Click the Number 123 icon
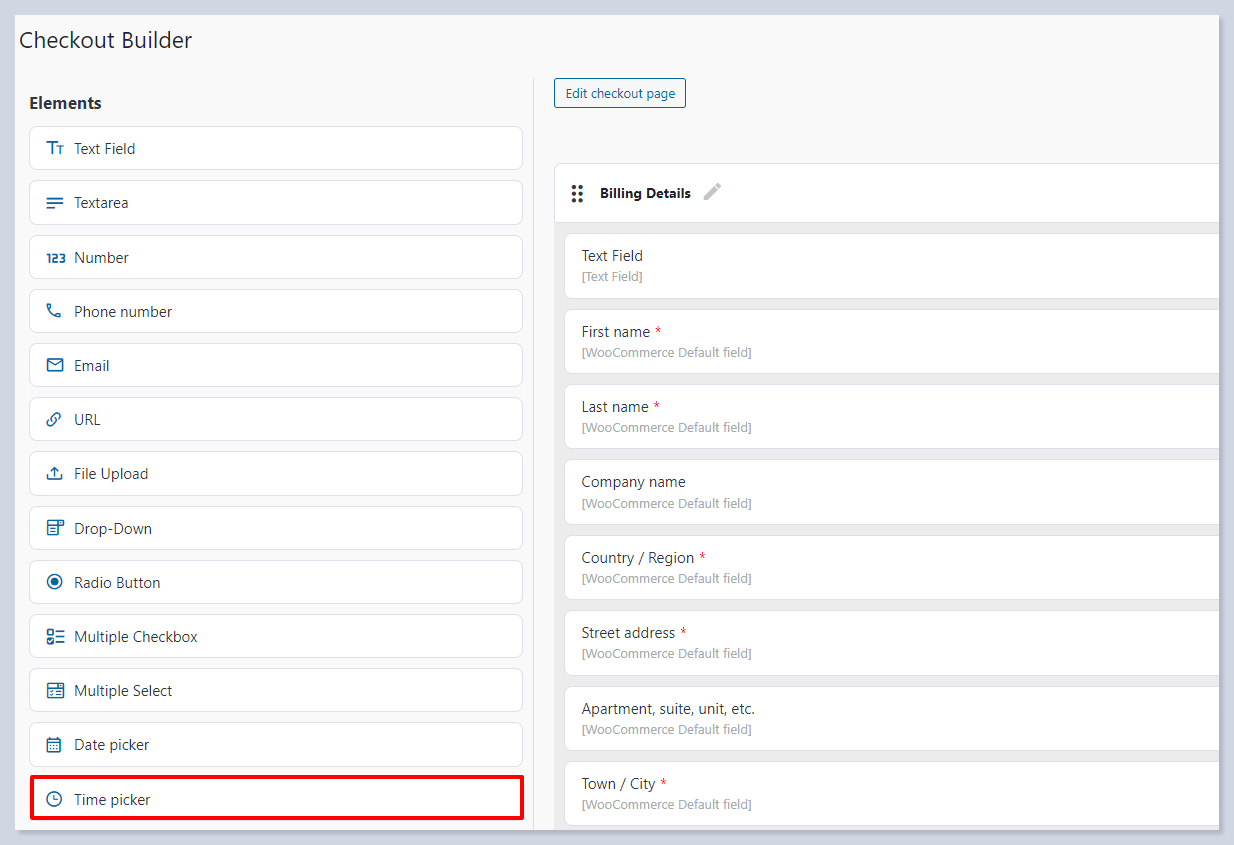This screenshot has height=845, width=1234. click(55, 258)
